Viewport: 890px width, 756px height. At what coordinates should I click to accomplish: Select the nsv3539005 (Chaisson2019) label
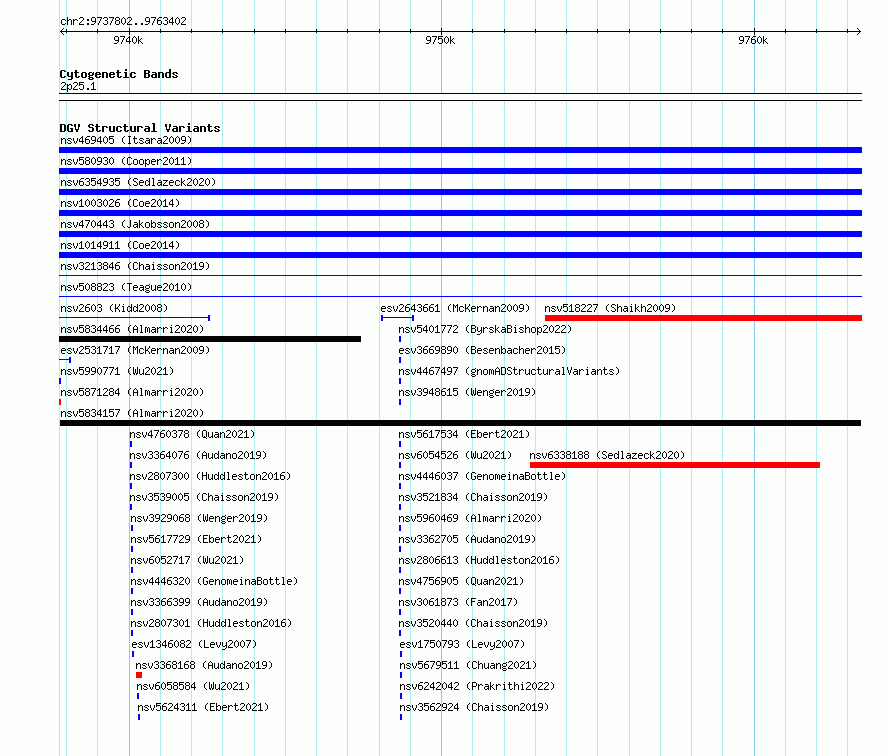coord(204,497)
